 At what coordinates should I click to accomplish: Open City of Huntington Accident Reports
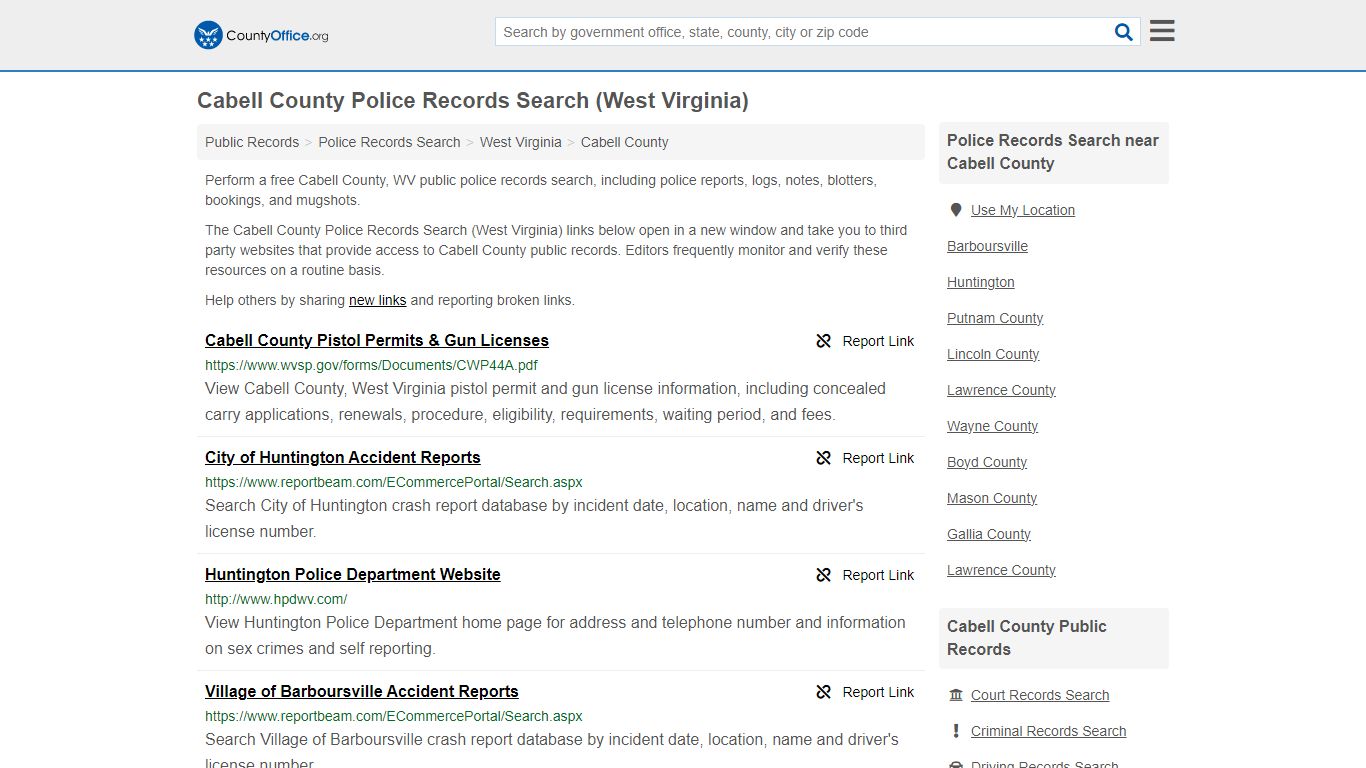(x=343, y=457)
